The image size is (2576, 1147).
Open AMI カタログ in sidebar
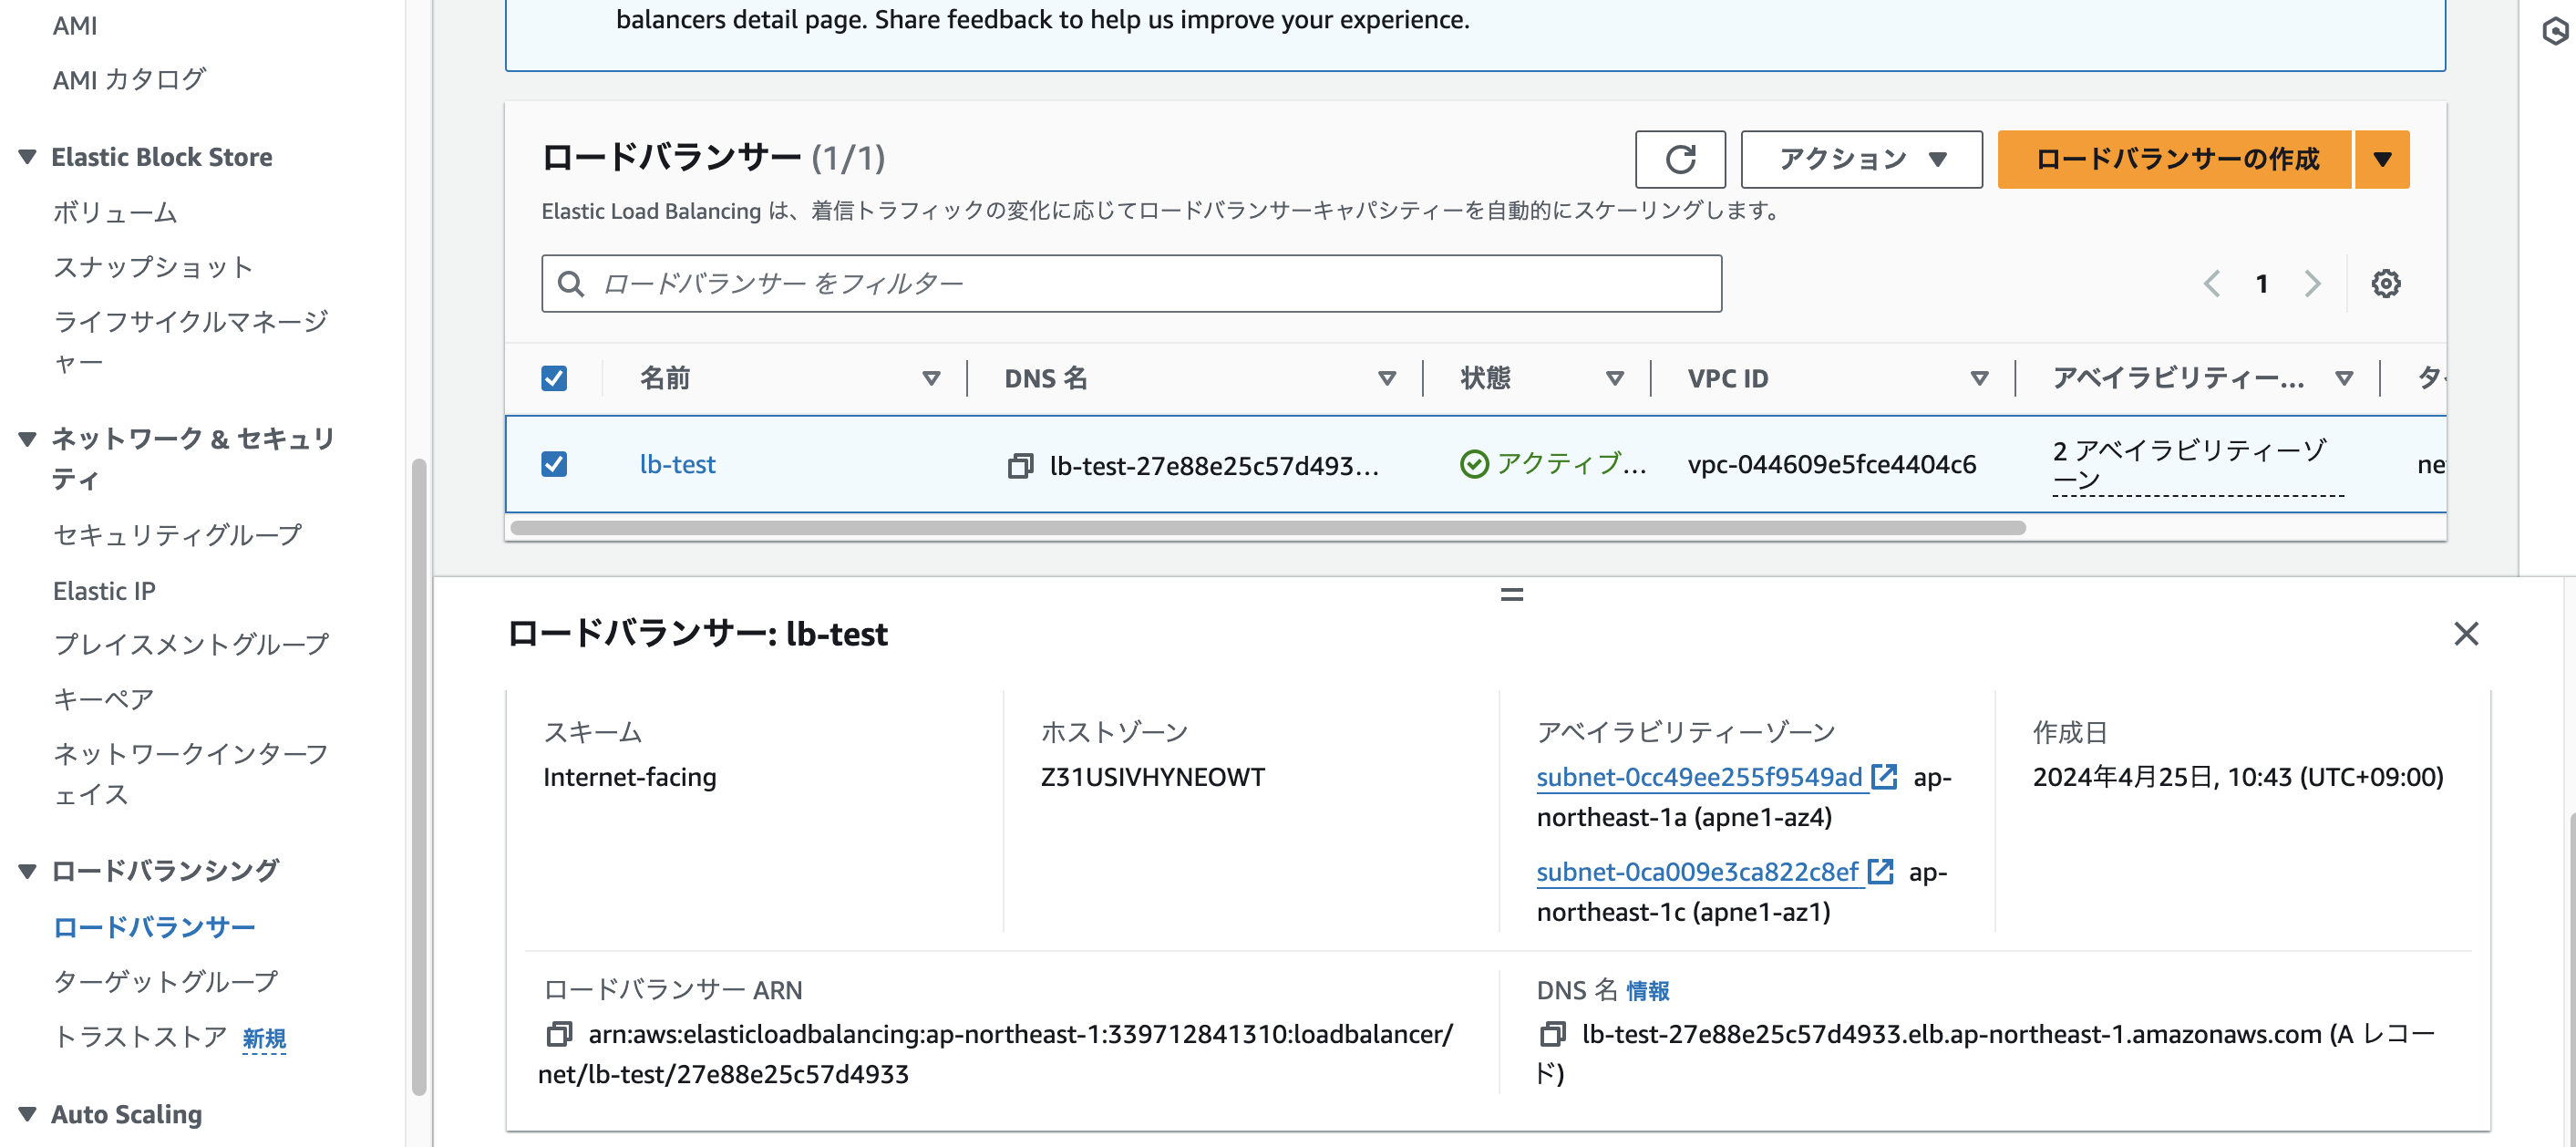[x=129, y=79]
